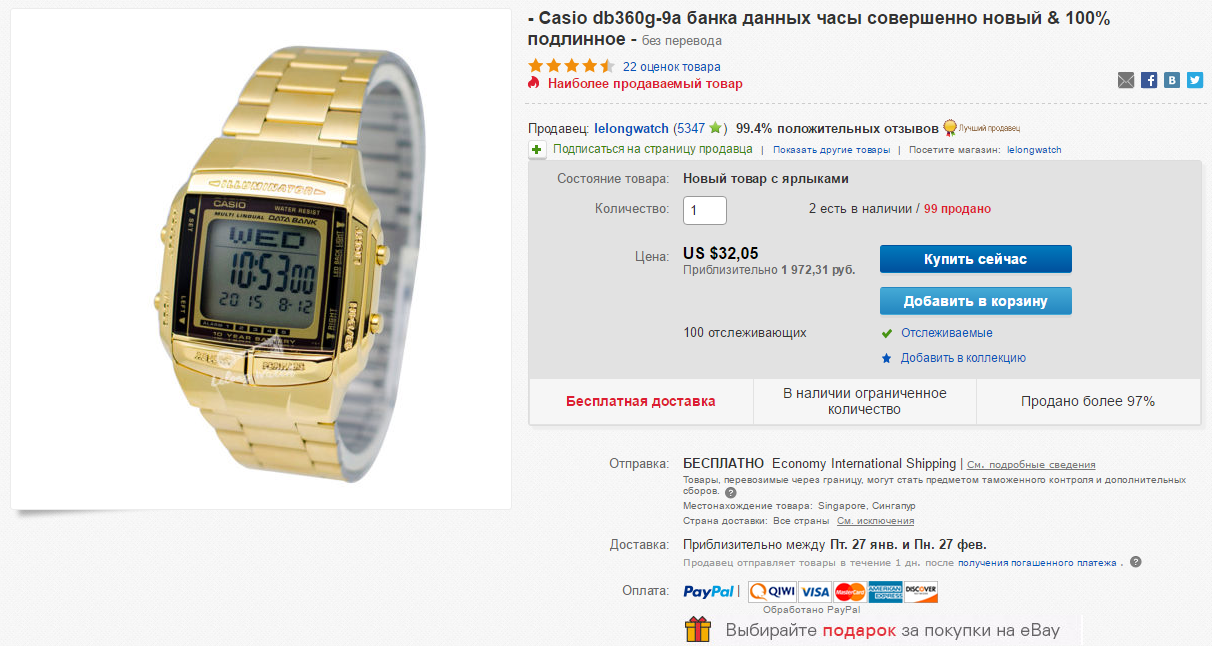1212x646 pixels.
Task: Share listing via email envelope icon
Action: [1126, 80]
